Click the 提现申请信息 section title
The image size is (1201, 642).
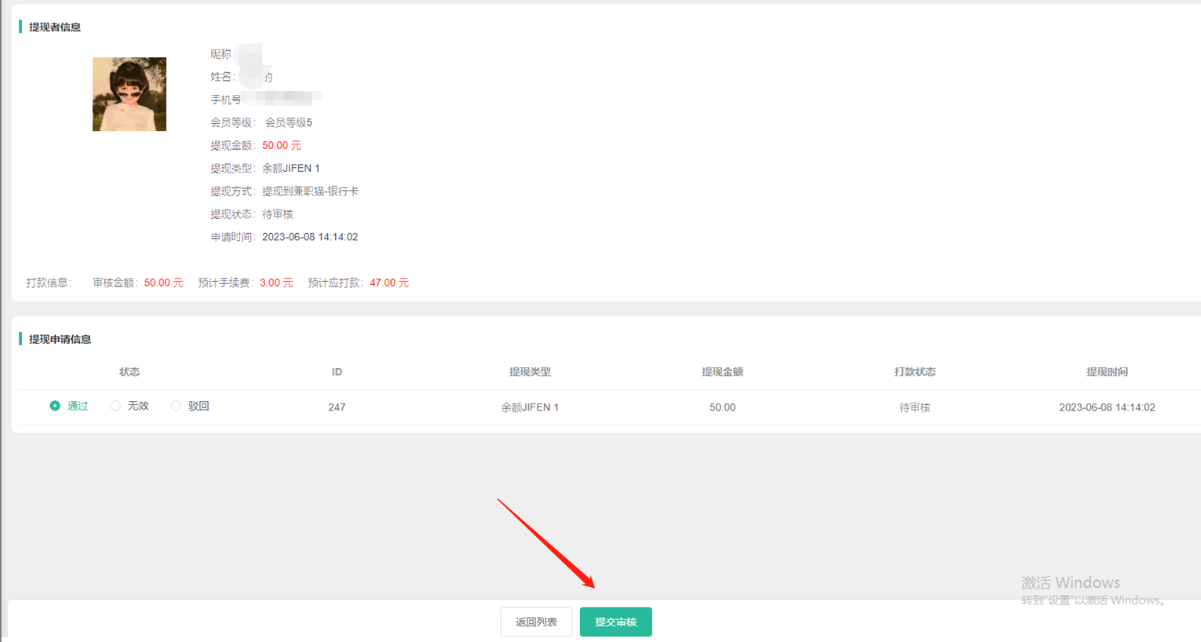[60, 339]
